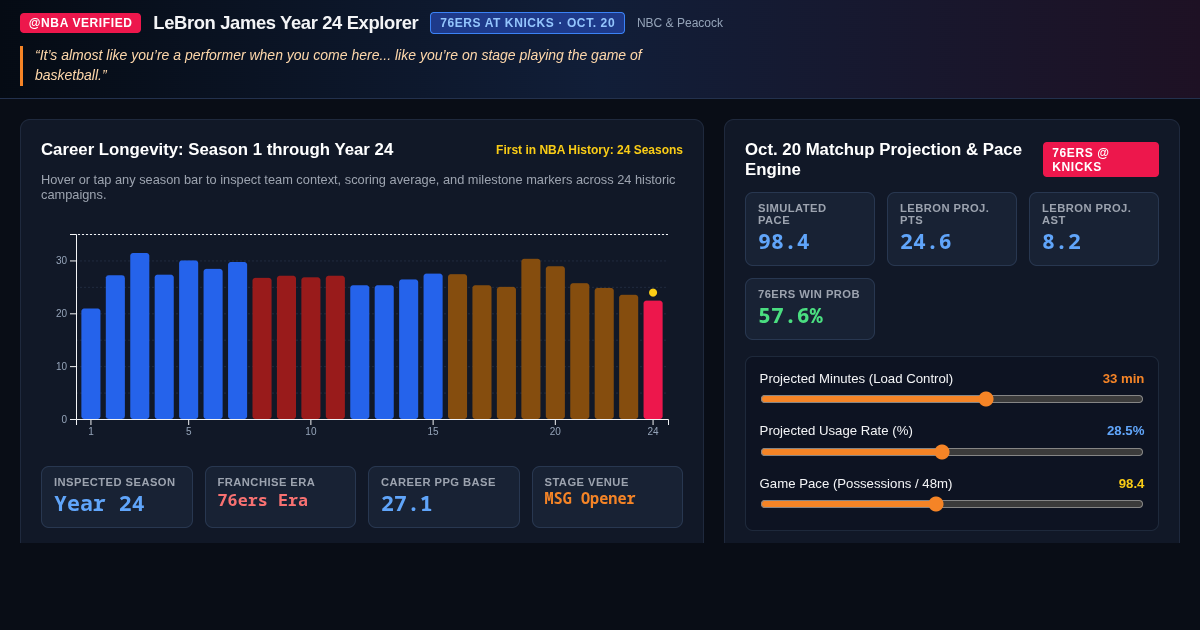Image resolution: width=1200 pixels, height=630 pixels.
Task: Click the 24 label on the x-axis
Action: [x=653, y=431]
